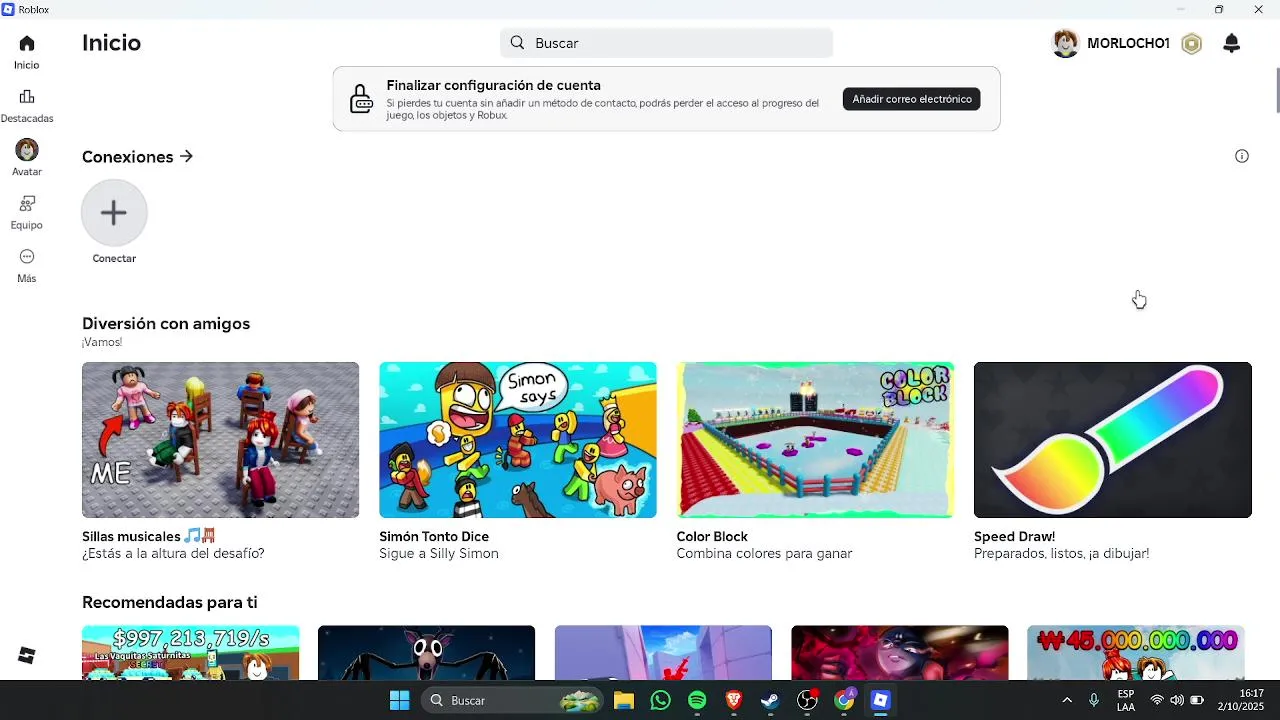Open Equipo section in sidebar
Viewport: 1280px width, 720px height.
coord(27,204)
